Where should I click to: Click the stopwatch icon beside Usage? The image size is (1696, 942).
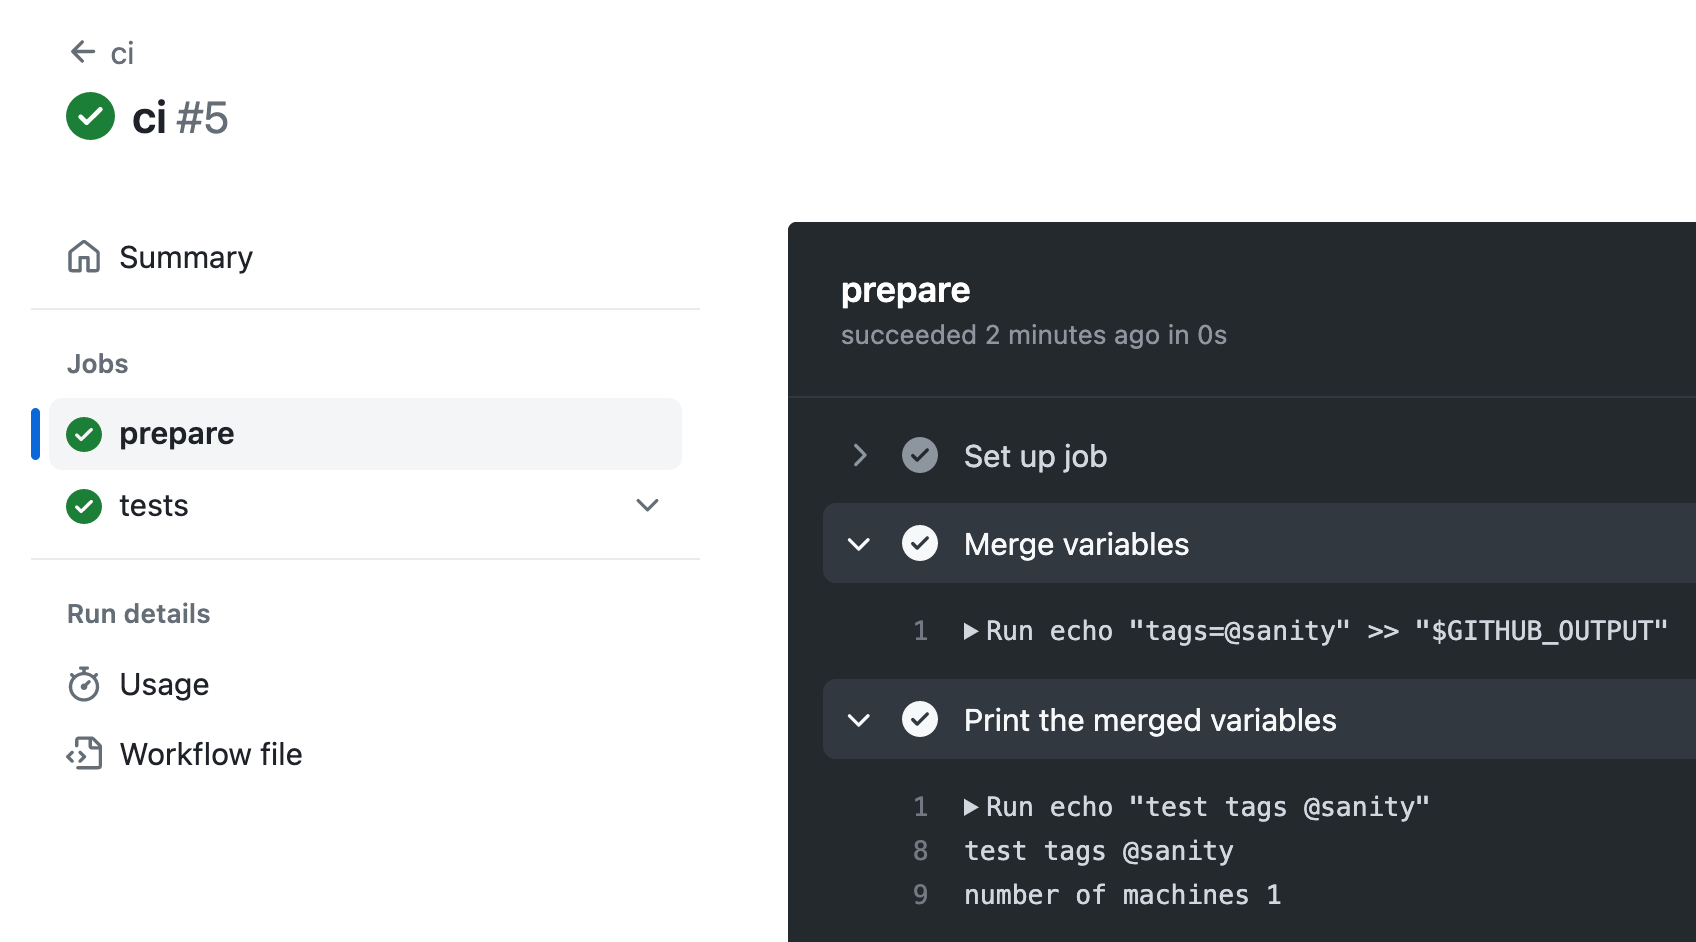pyautogui.click(x=85, y=684)
